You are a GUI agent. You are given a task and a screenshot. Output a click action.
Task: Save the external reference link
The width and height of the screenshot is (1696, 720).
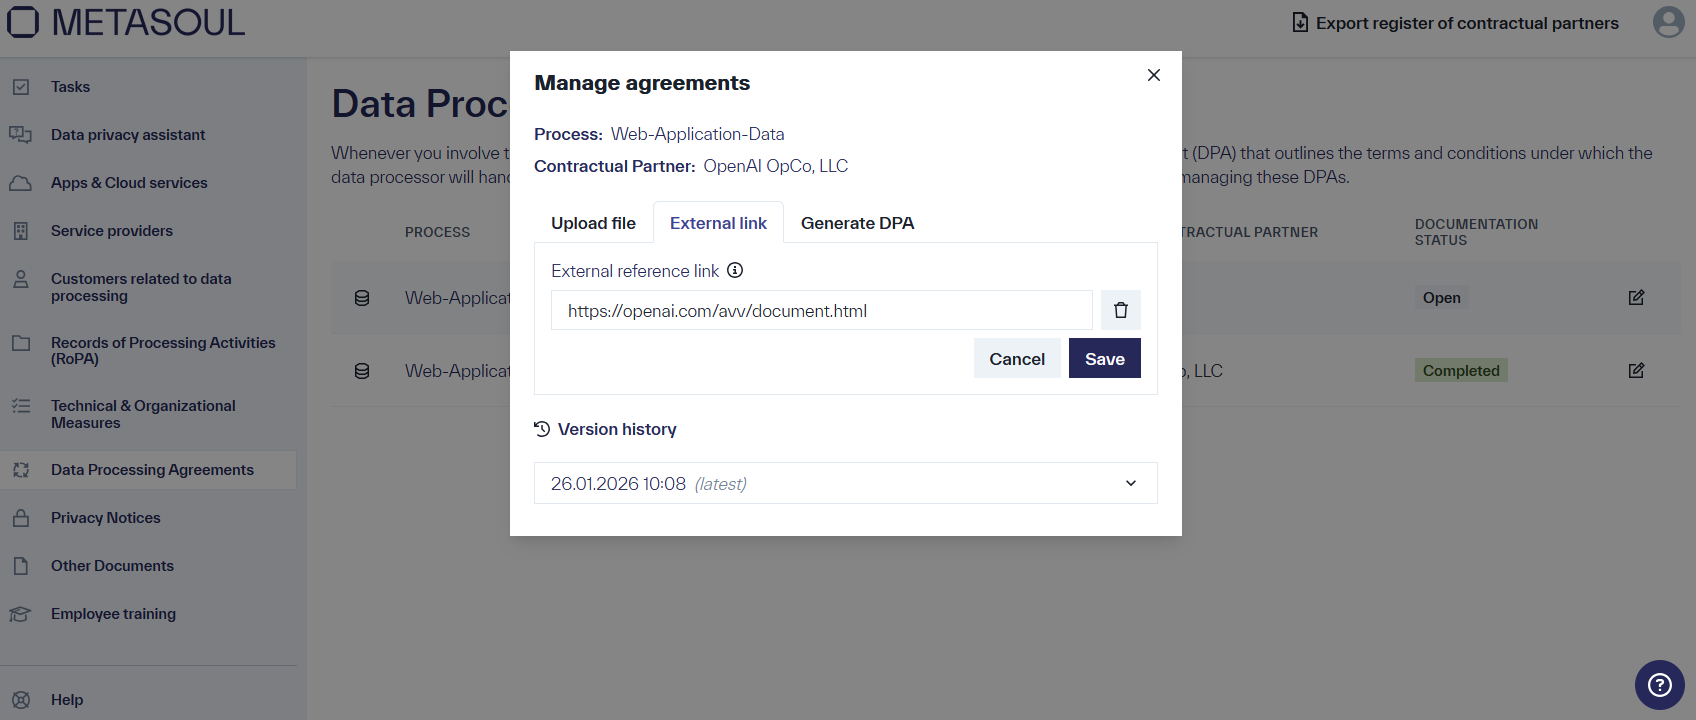point(1104,358)
